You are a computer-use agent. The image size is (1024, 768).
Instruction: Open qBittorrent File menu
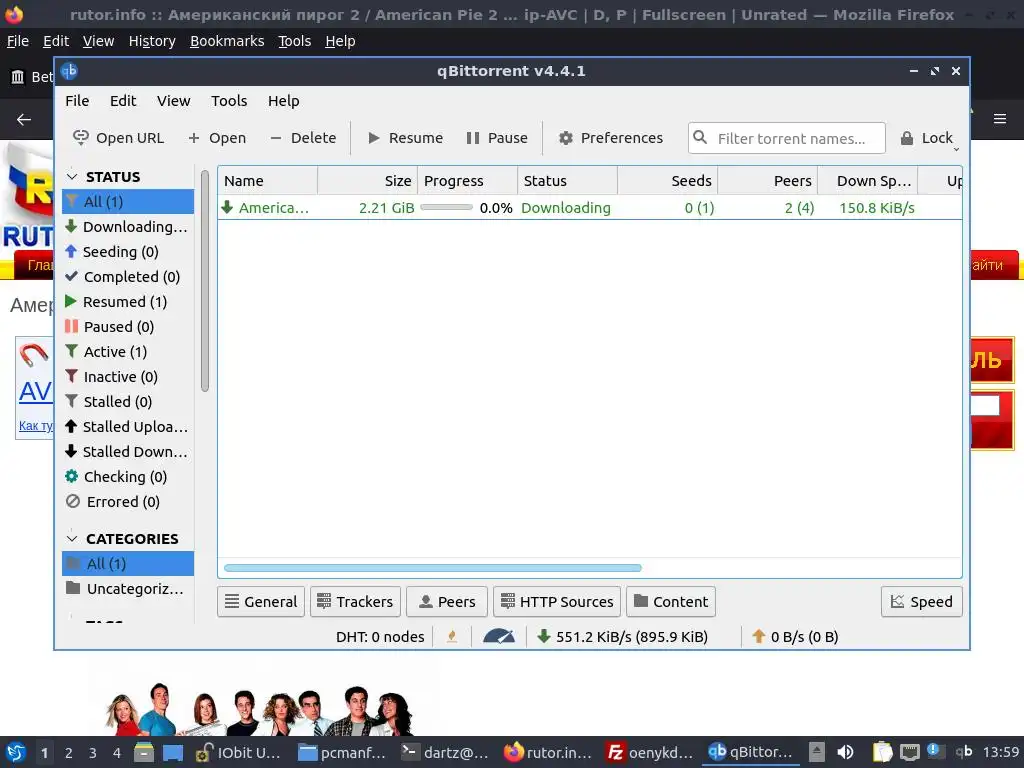pos(77,101)
